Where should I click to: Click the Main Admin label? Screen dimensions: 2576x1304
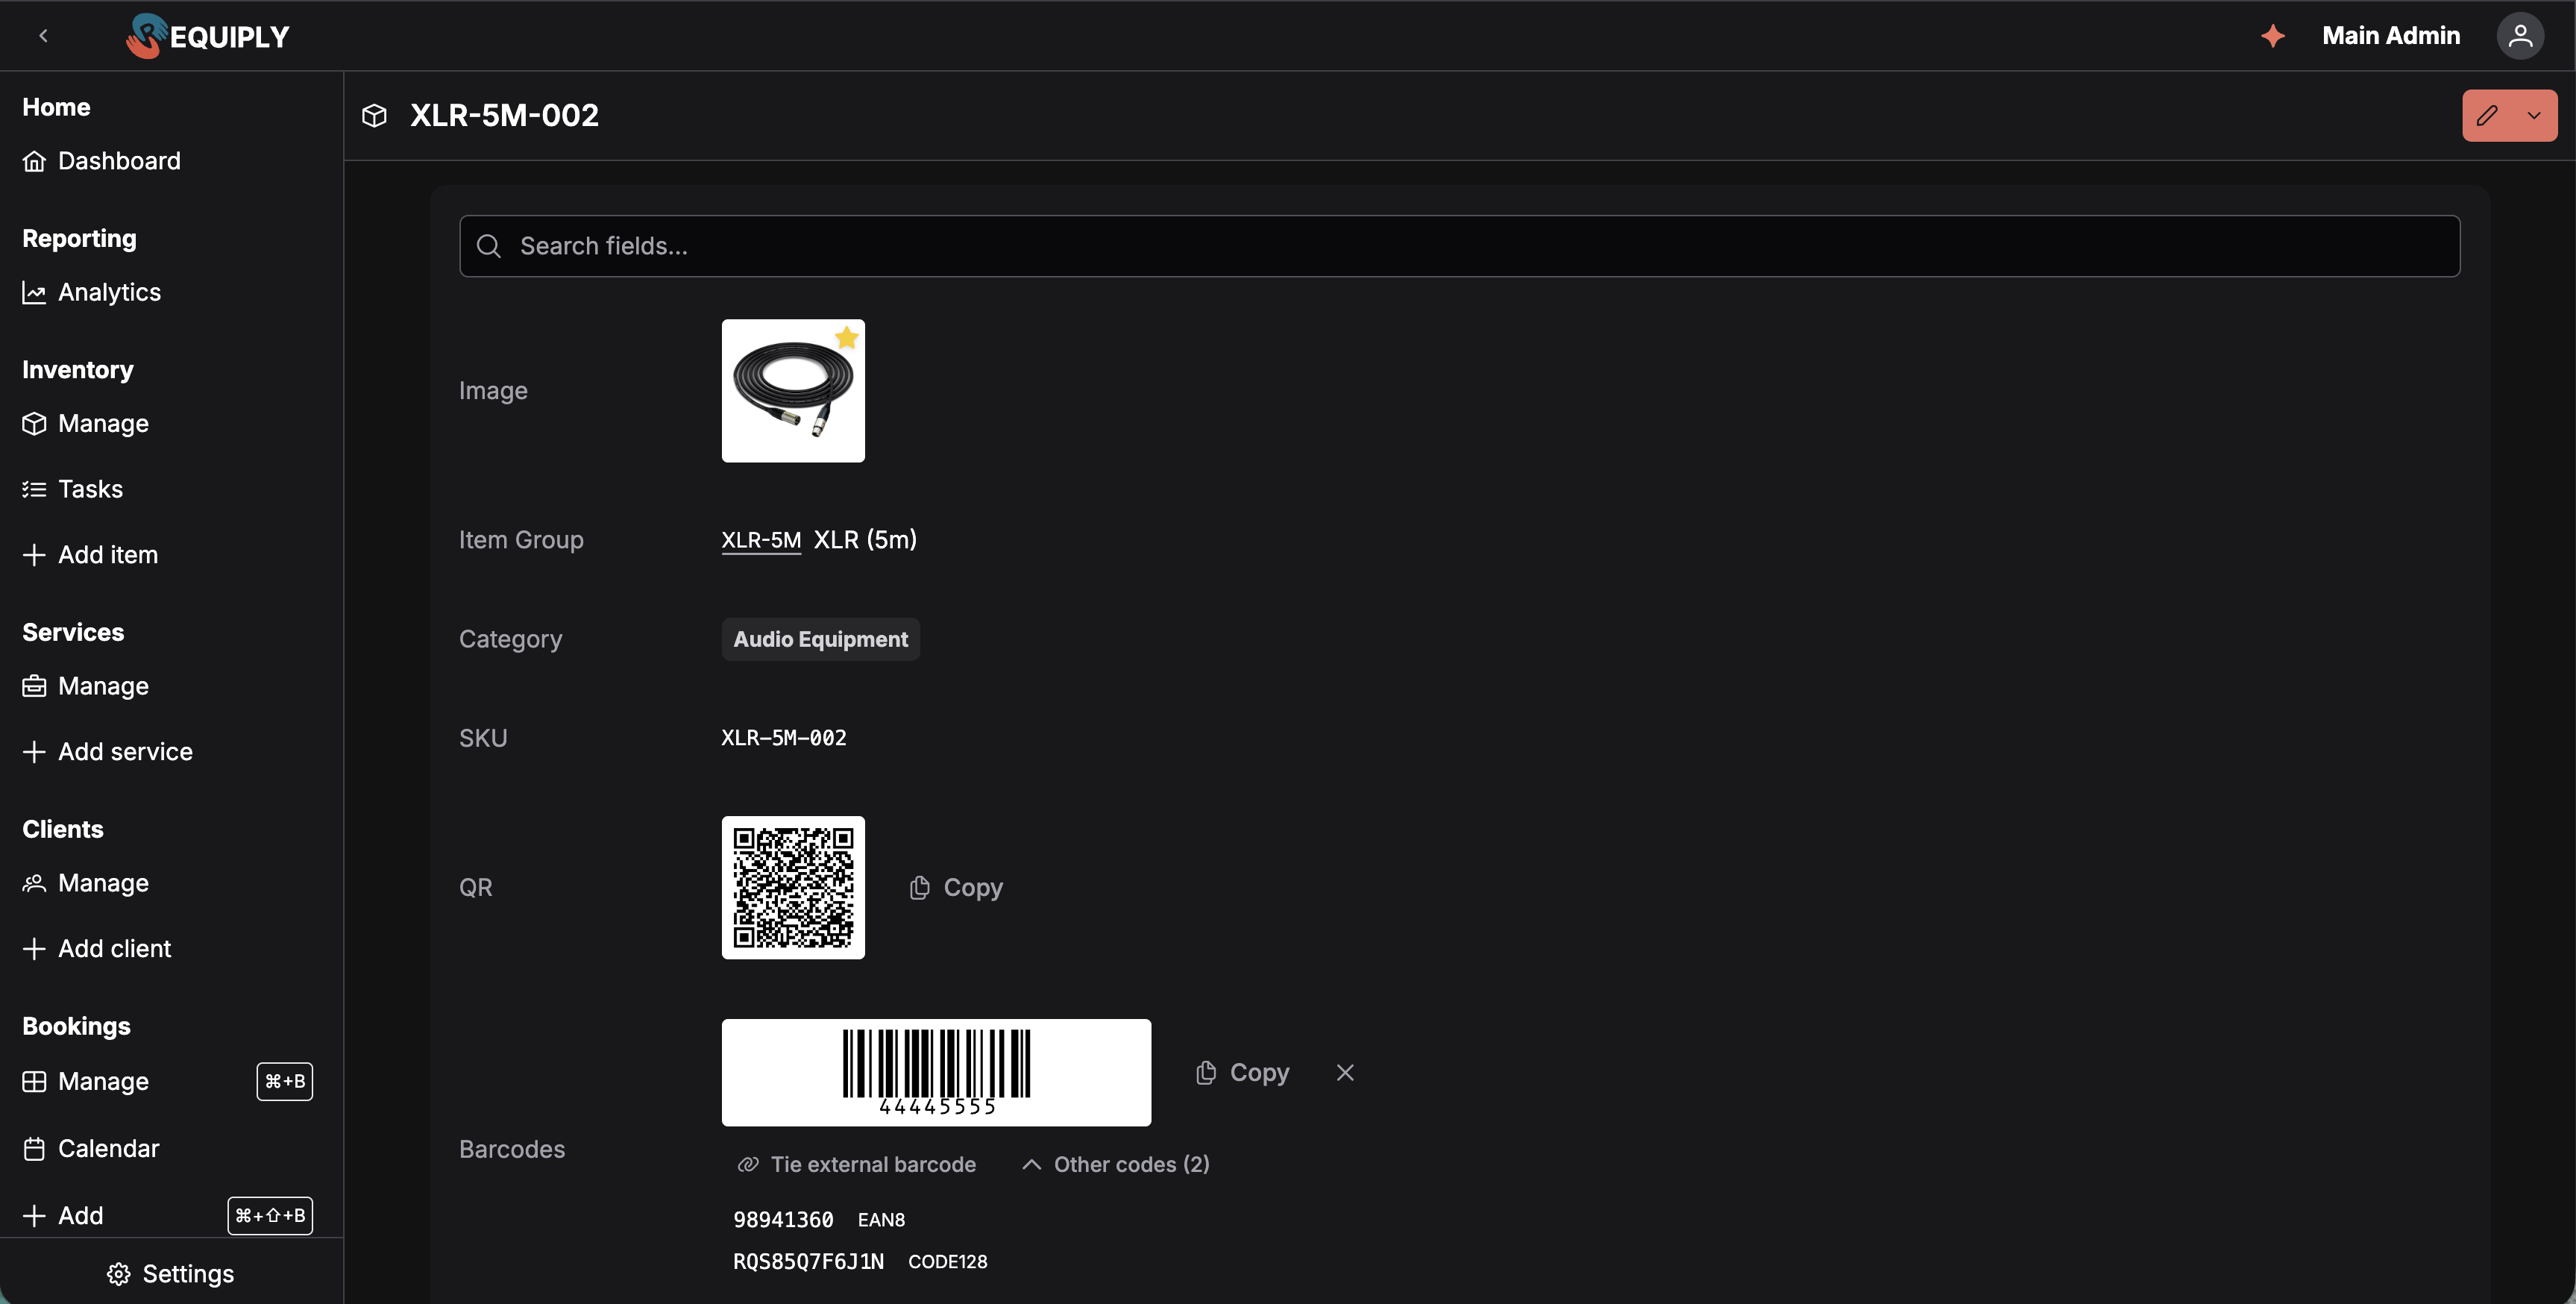coord(2391,36)
